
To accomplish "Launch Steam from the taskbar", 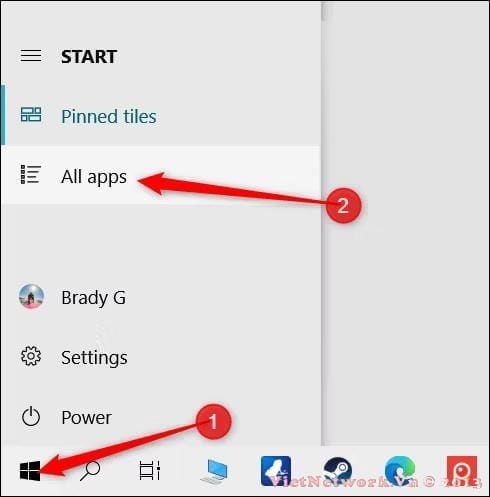I will (x=338, y=471).
